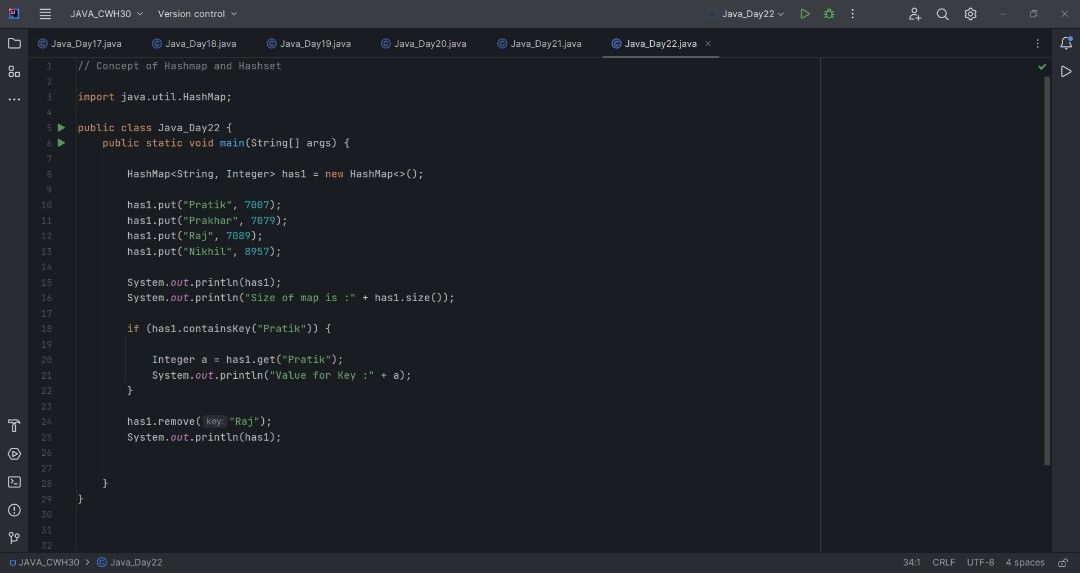Place cursor on line 8 HashMap declaration
This screenshot has height=573, width=1080.
coord(275,174)
